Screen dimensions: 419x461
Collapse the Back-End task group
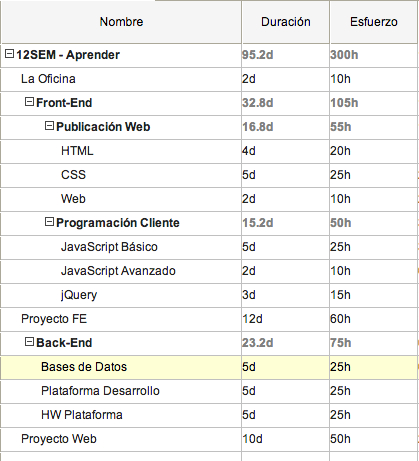(30, 342)
